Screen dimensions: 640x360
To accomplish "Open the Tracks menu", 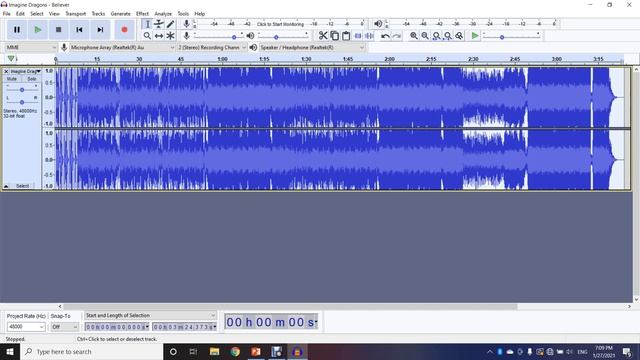I will pyautogui.click(x=98, y=13).
